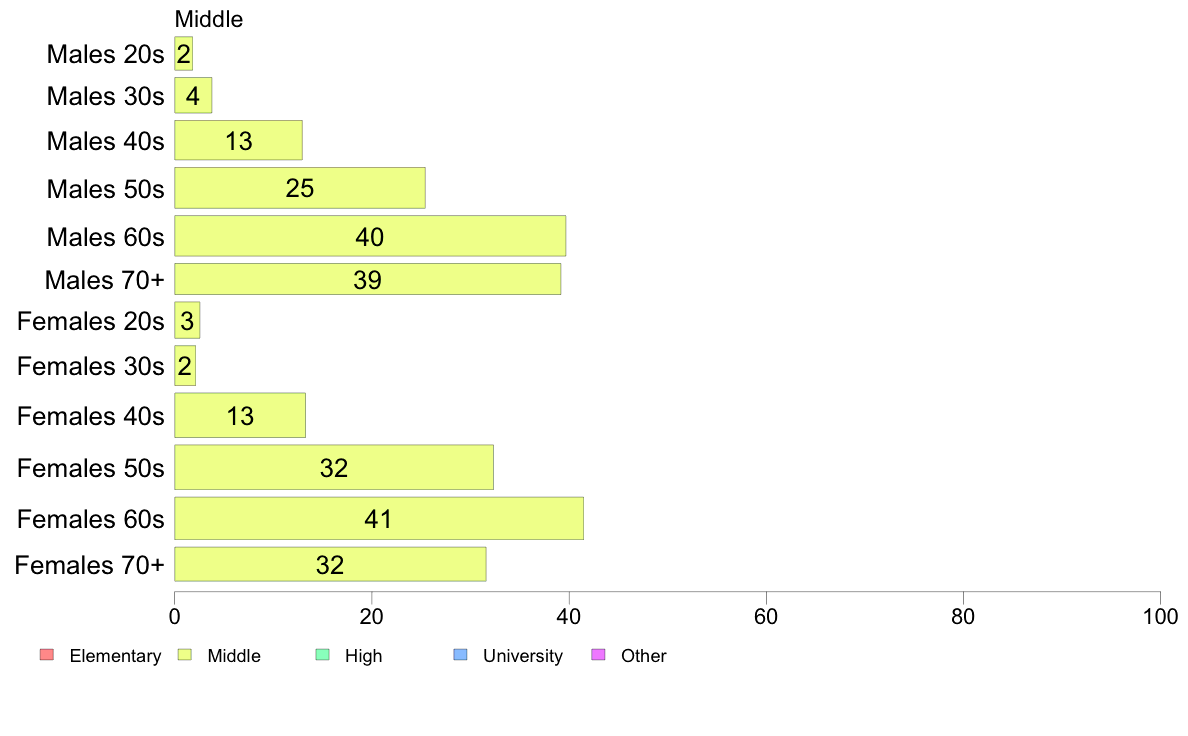Click the magenta Other legend swatch
The width and height of the screenshot is (1188, 736).
598,655
